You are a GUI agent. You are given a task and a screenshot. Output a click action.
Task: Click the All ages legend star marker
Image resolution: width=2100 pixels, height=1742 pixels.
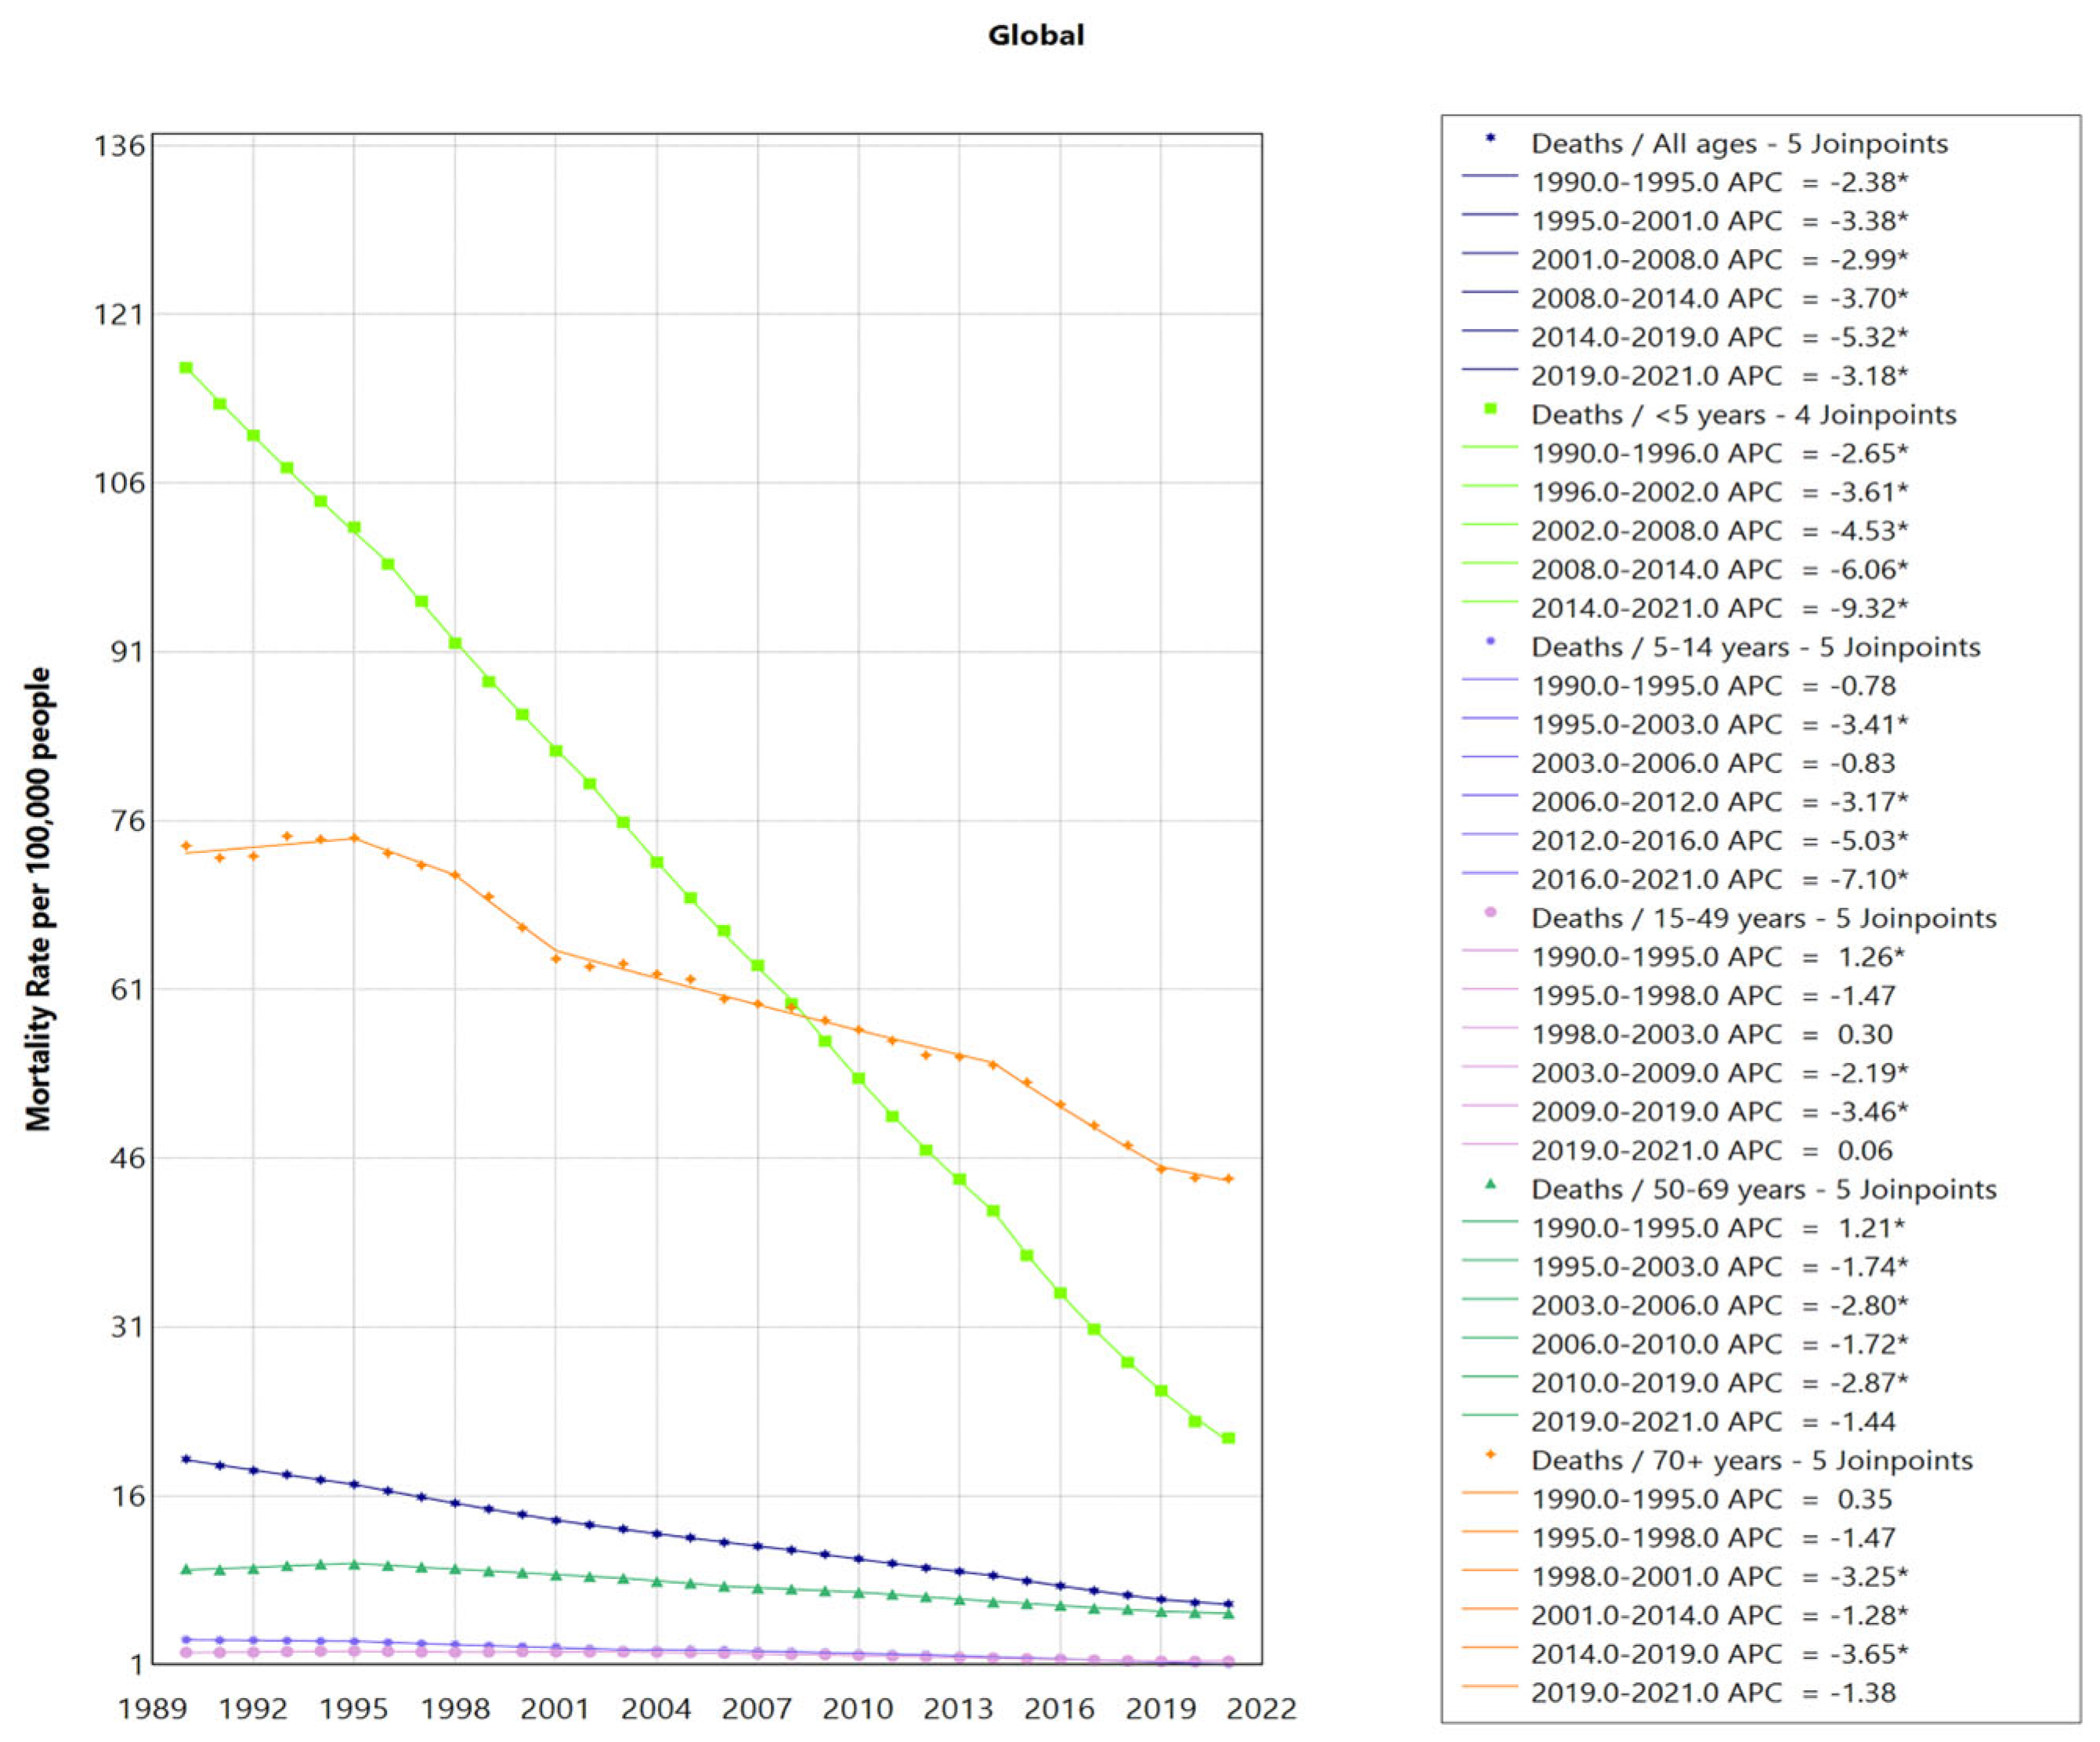click(1490, 138)
